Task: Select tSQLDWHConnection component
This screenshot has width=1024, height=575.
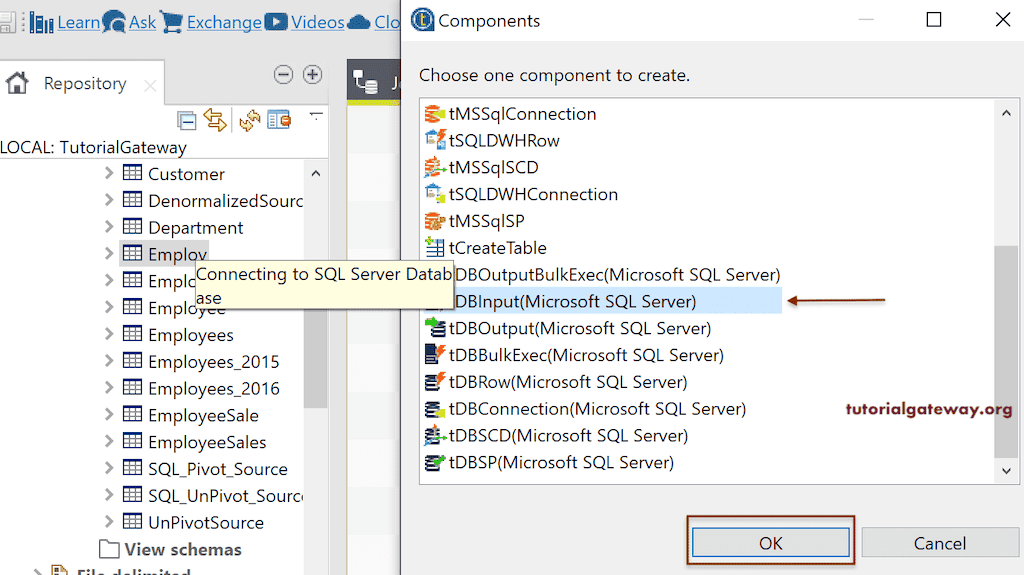Action: coord(533,194)
